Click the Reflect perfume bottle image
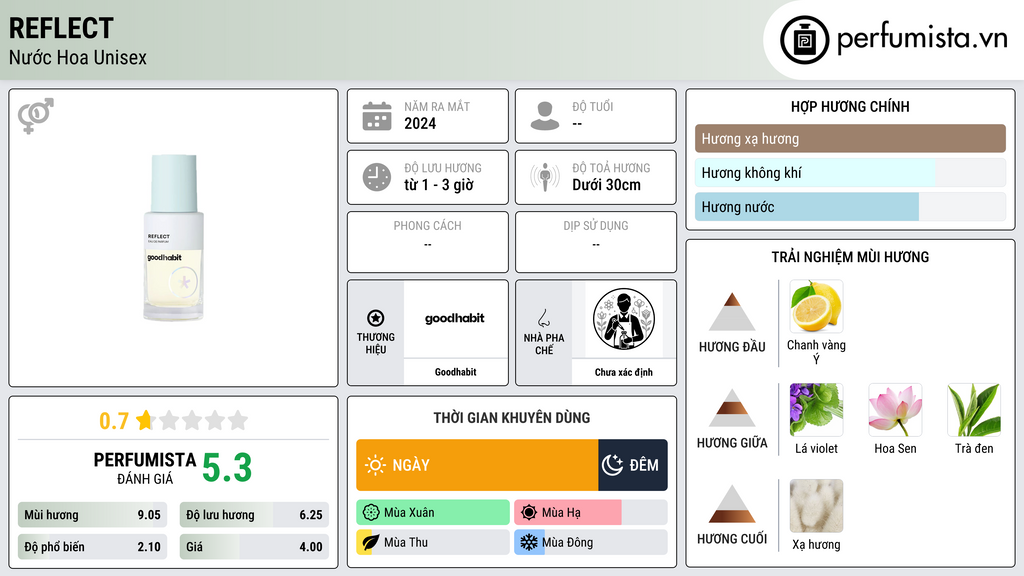This screenshot has height=576, width=1024. [x=173, y=237]
